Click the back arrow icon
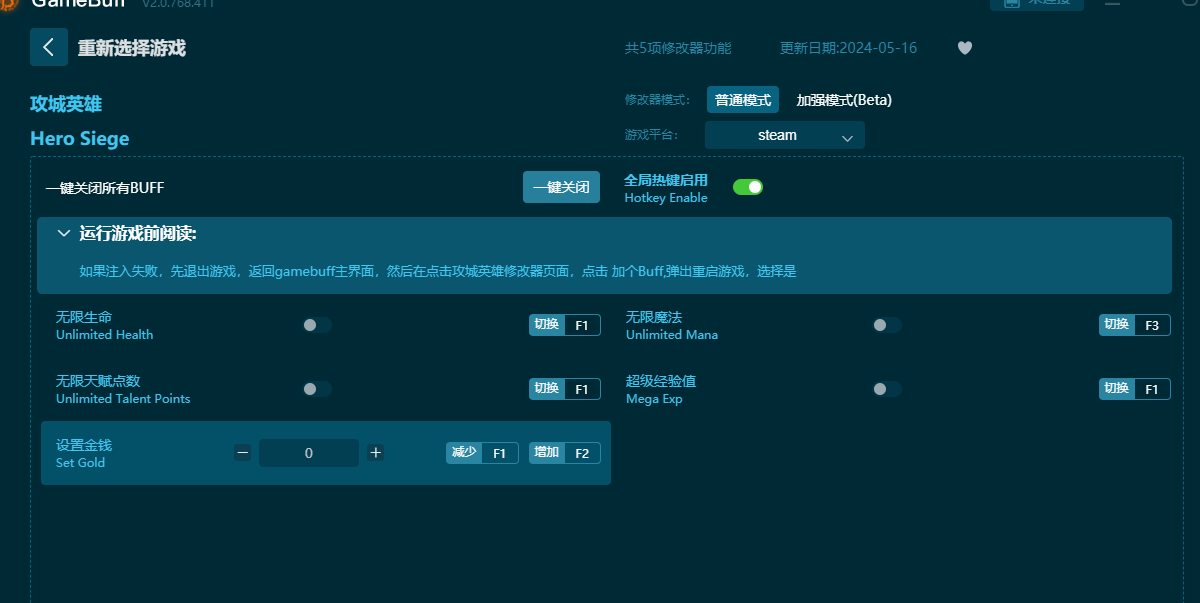 pos(48,47)
